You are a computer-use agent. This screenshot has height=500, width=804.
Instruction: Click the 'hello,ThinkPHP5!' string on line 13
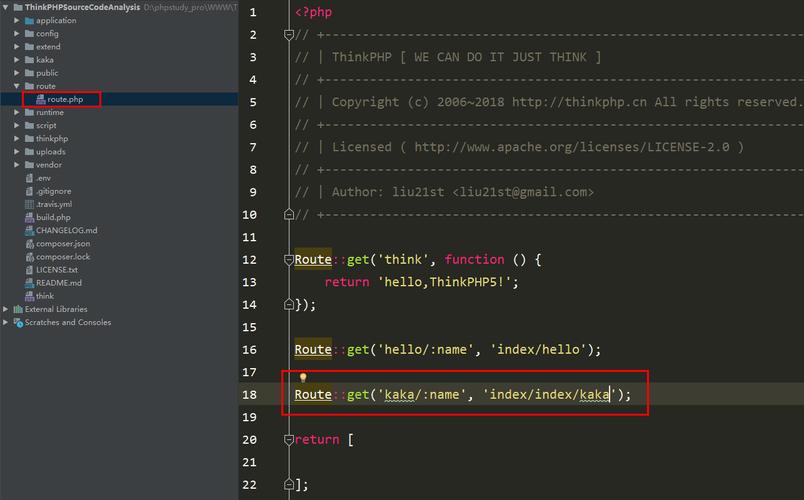(445, 282)
